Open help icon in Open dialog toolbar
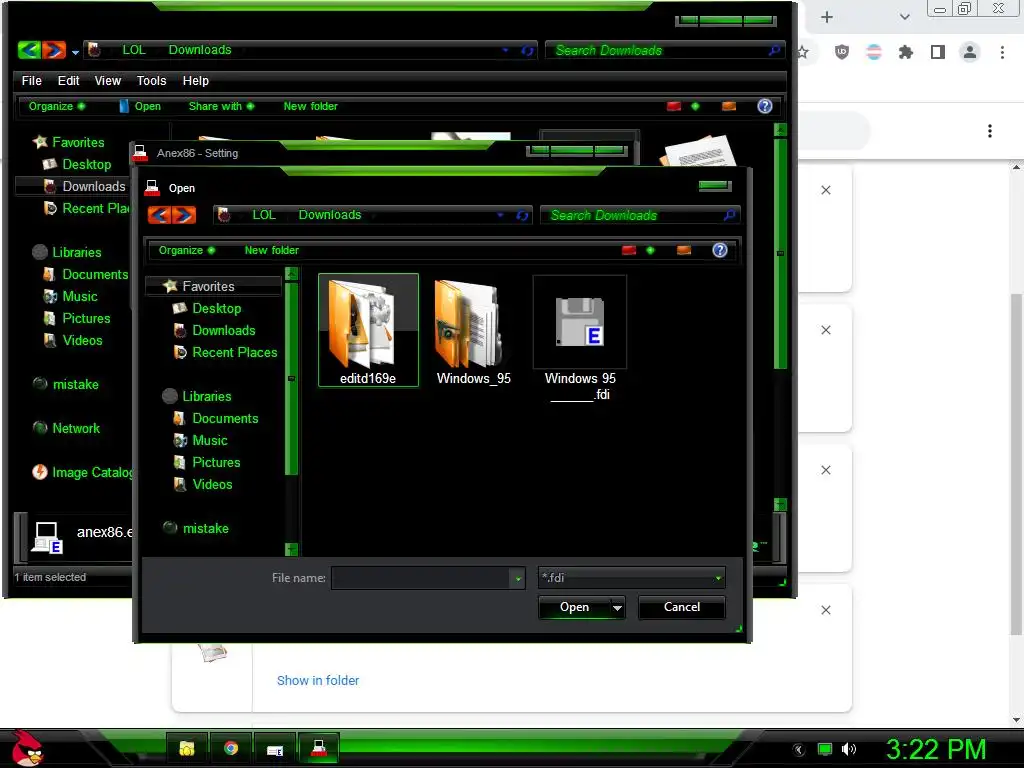The height and width of the screenshot is (768, 1024). [720, 250]
